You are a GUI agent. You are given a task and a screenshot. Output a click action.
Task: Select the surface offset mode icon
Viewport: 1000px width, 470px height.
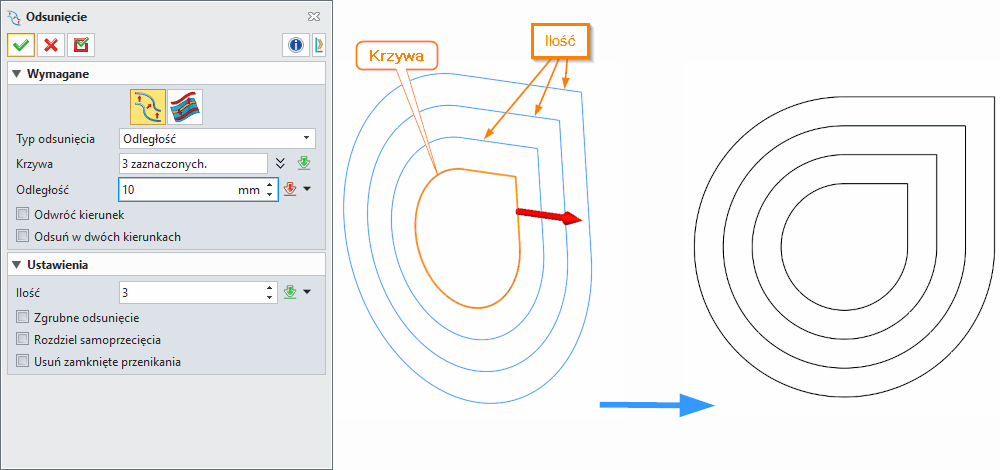(183, 105)
